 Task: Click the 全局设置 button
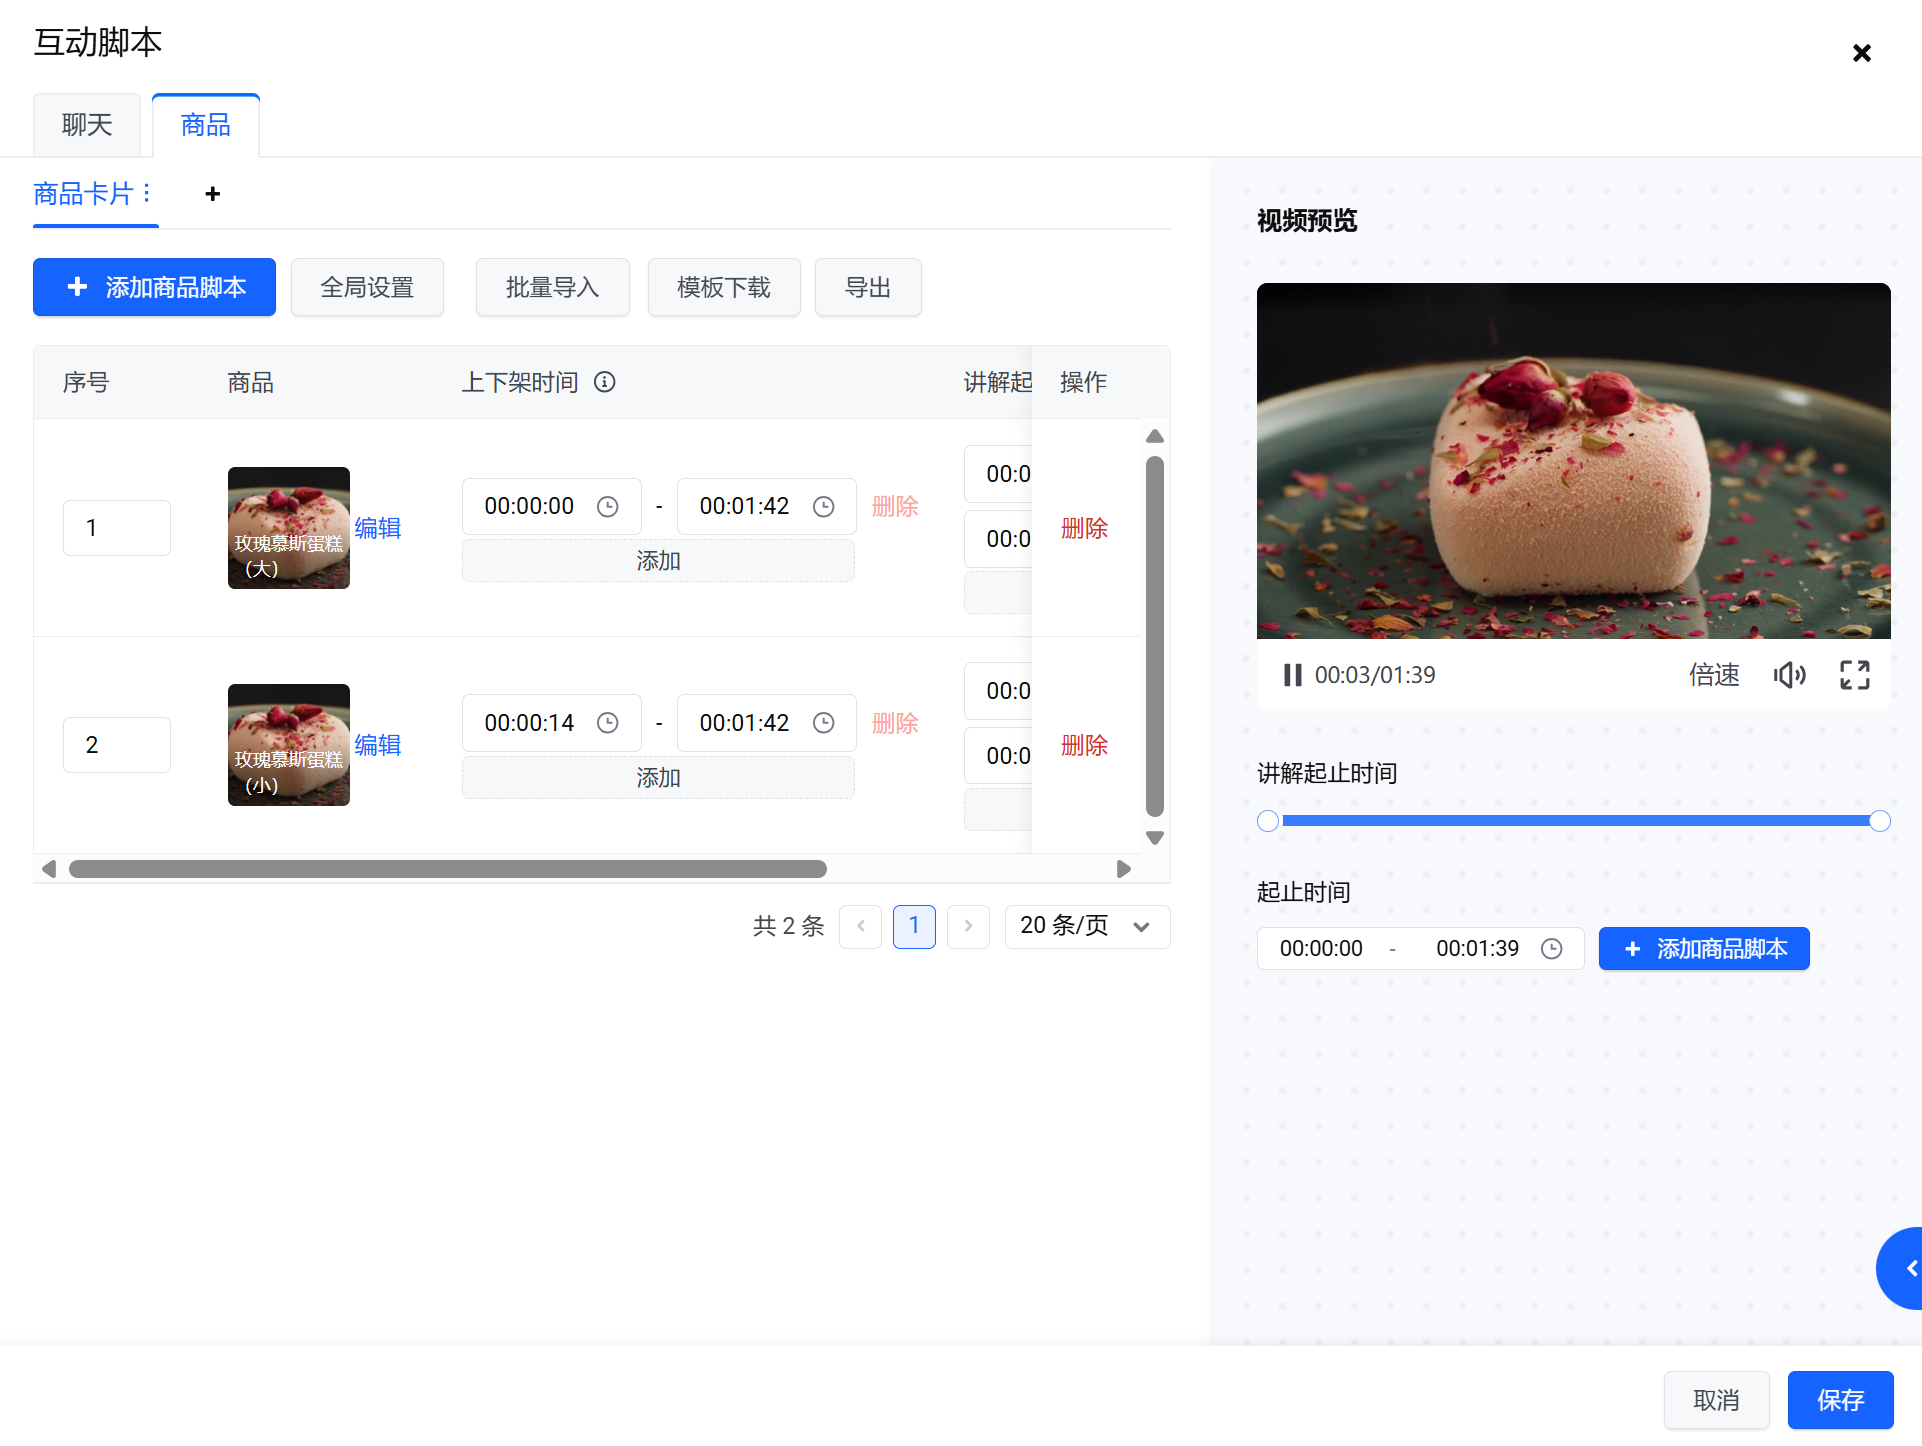[367, 288]
